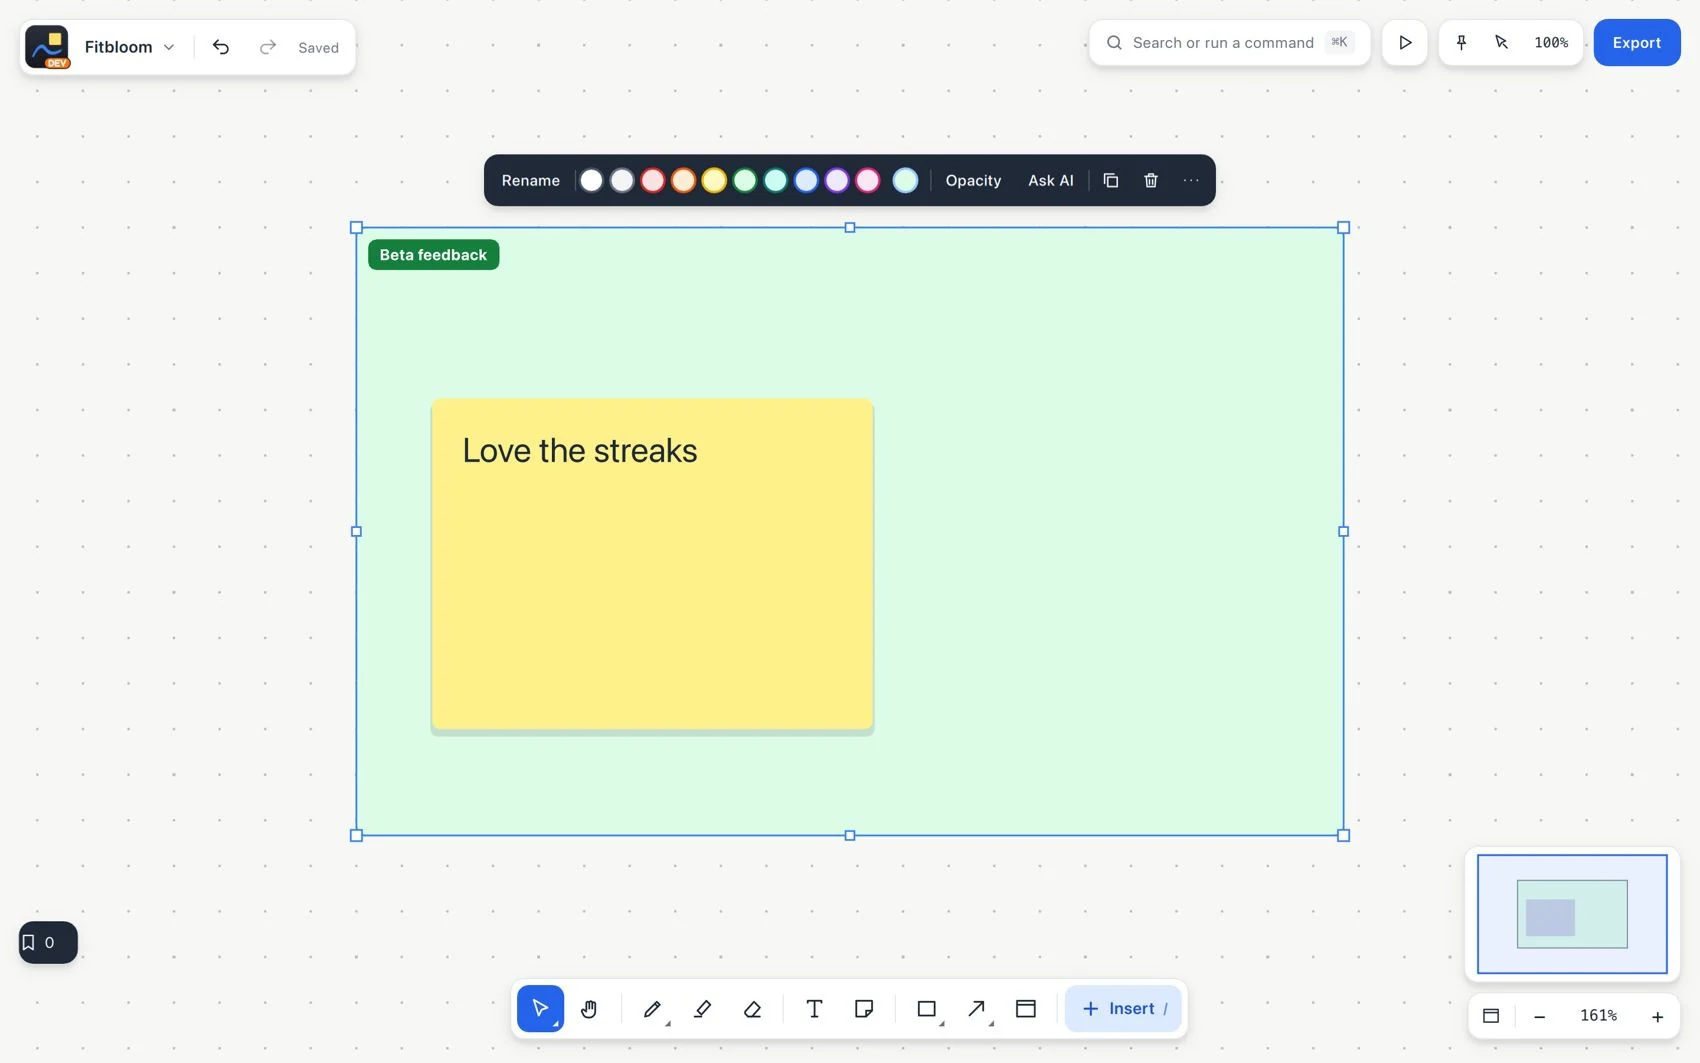Select the Love the streaks sticky note
This screenshot has width=1700, height=1063.
652,565
